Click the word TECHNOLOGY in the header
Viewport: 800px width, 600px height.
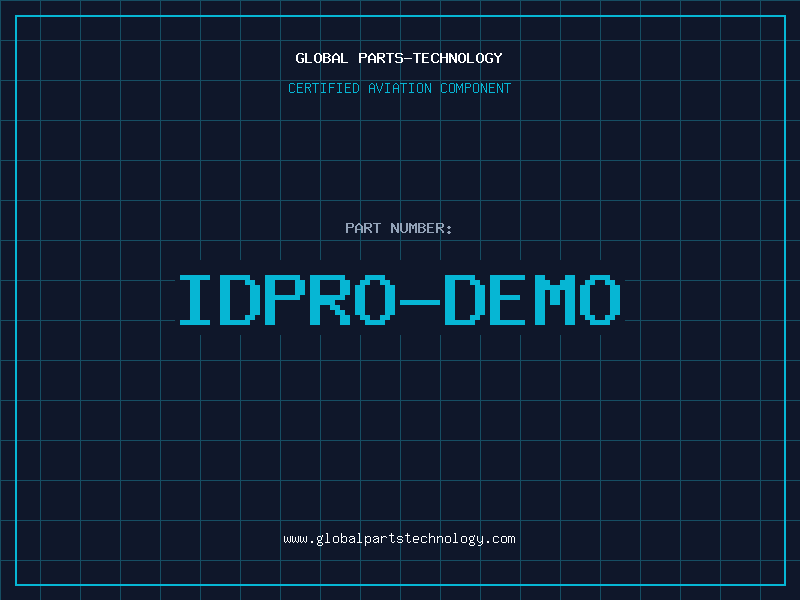coord(457,58)
